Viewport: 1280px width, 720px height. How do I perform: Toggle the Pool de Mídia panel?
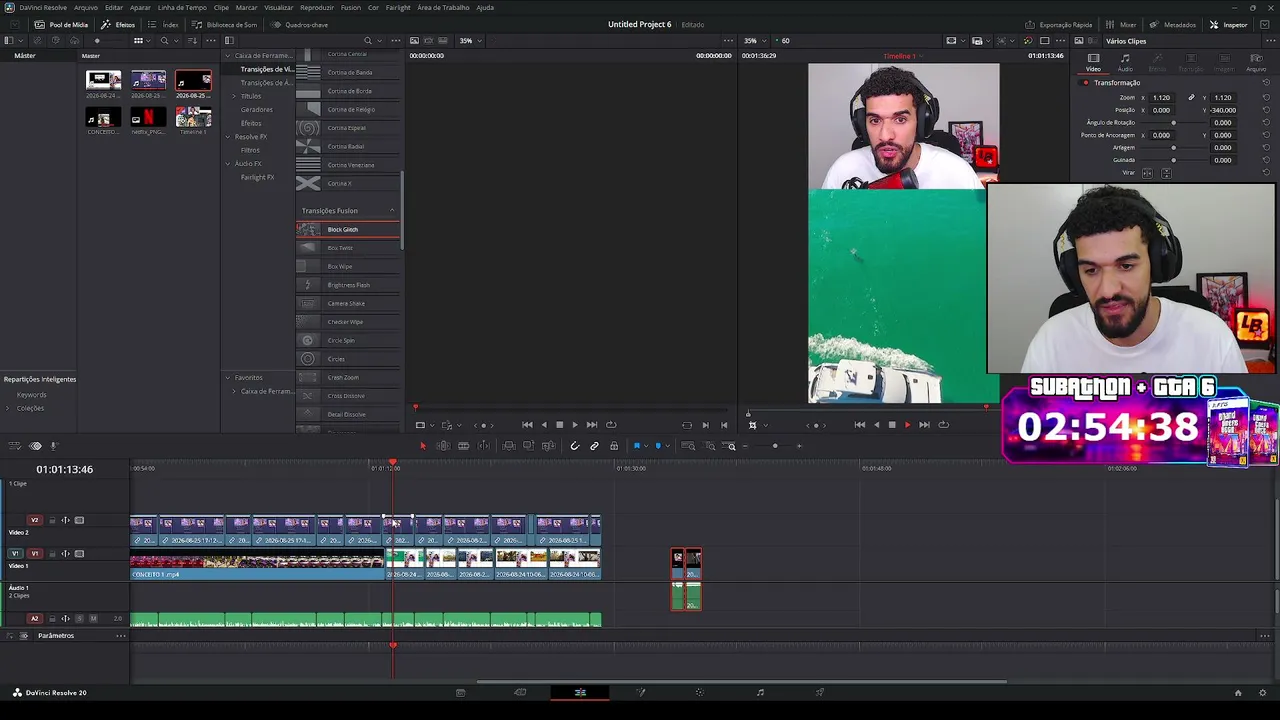click(61, 25)
